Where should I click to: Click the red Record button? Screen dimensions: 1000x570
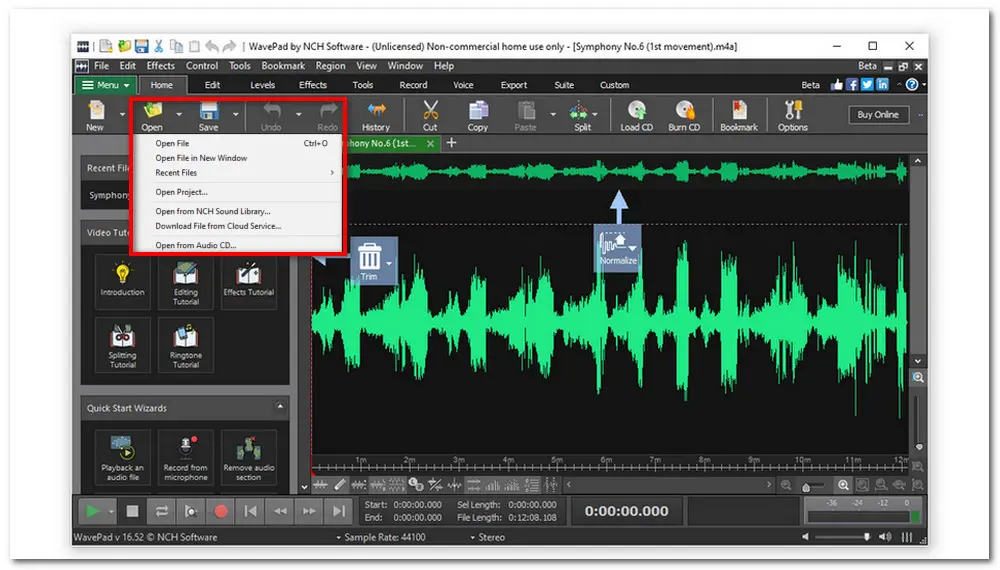[x=221, y=511]
